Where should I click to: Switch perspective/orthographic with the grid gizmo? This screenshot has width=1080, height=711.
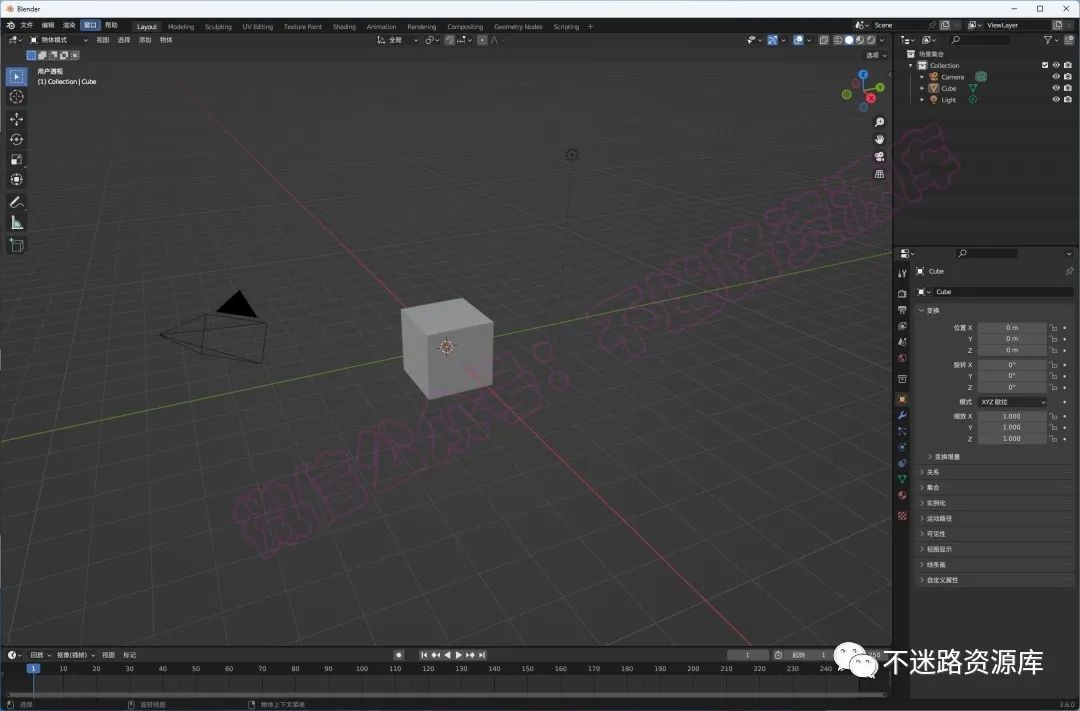[x=880, y=174]
